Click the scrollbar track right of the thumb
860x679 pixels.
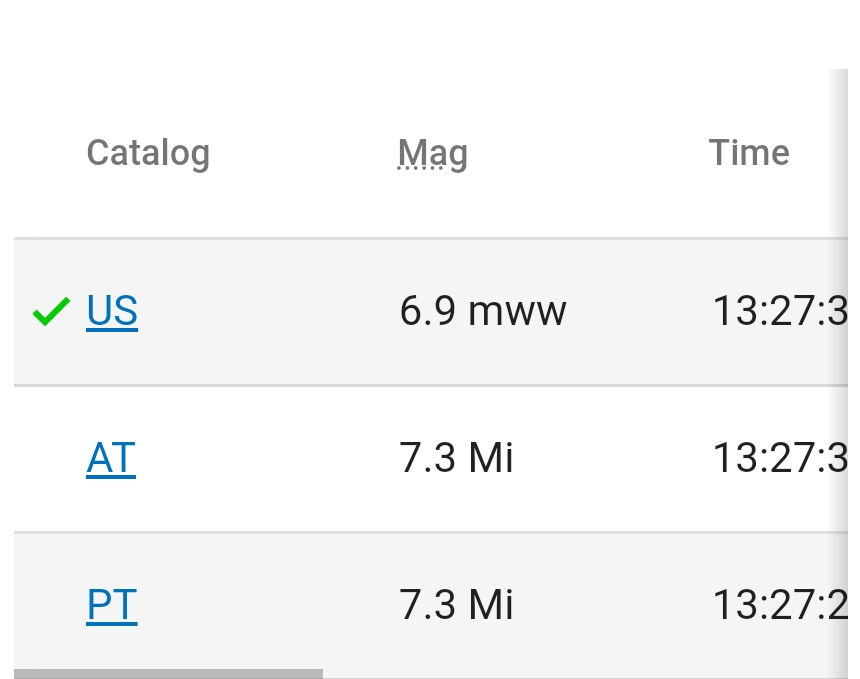580,674
